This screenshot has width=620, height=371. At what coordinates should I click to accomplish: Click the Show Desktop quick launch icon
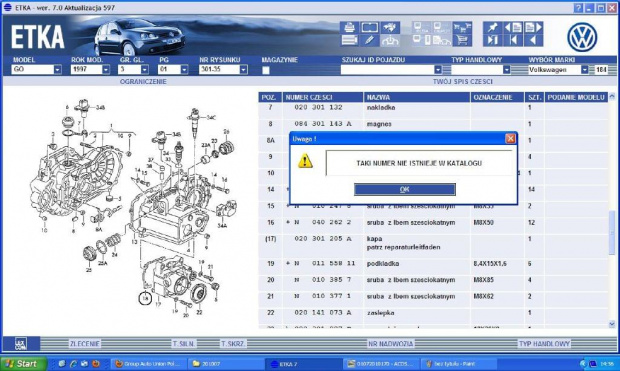tap(62, 363)
